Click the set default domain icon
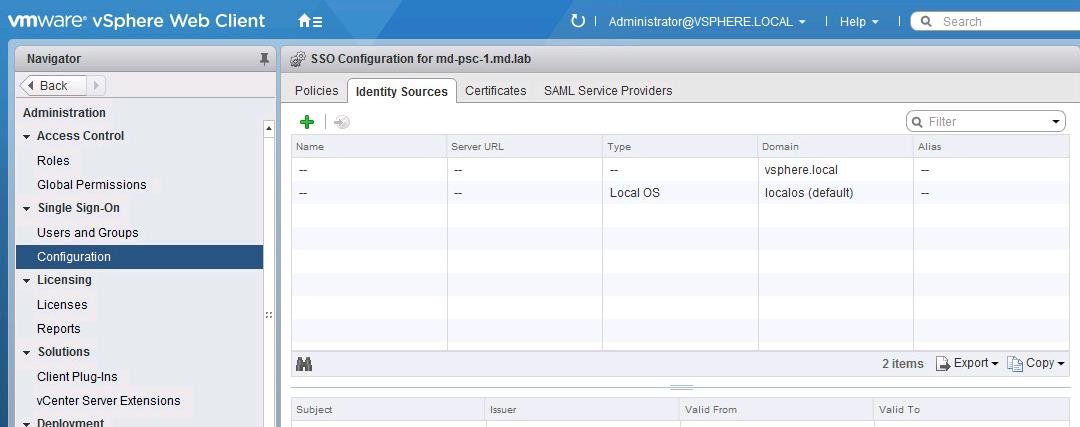The image size is (1080, 427). (x=342, y=122)
